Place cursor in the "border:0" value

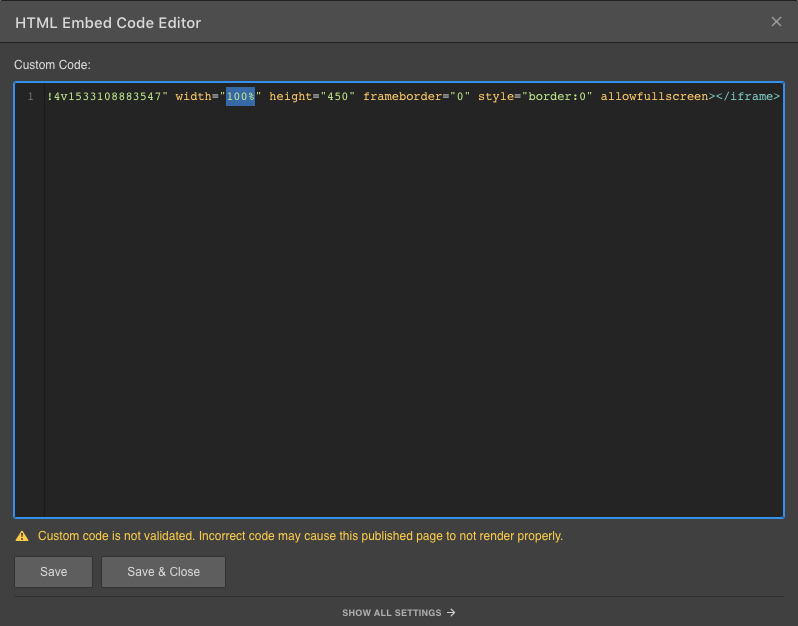[557, 97]
